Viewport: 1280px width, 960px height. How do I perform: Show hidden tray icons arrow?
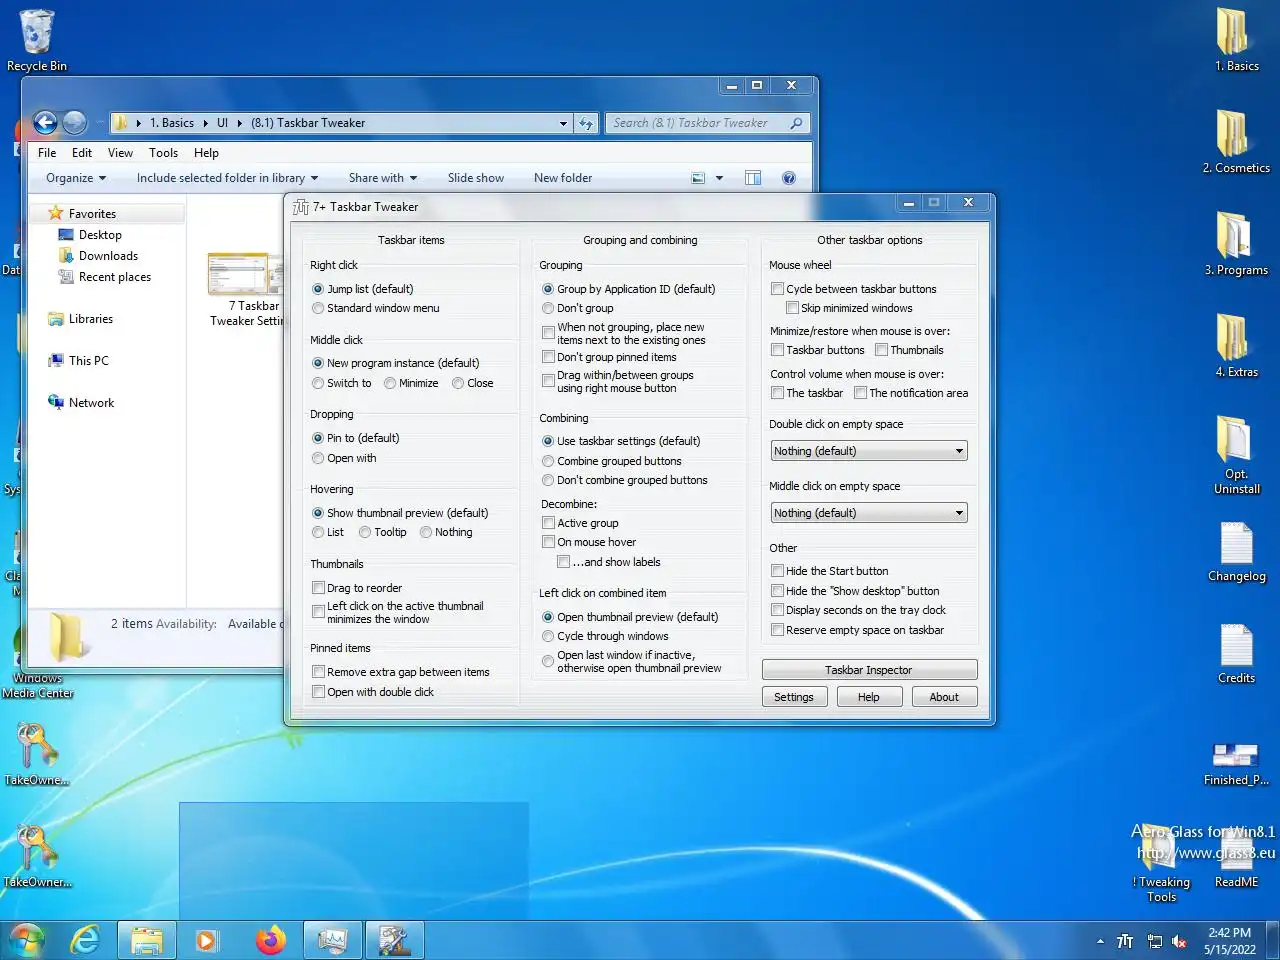(1100, 941)
